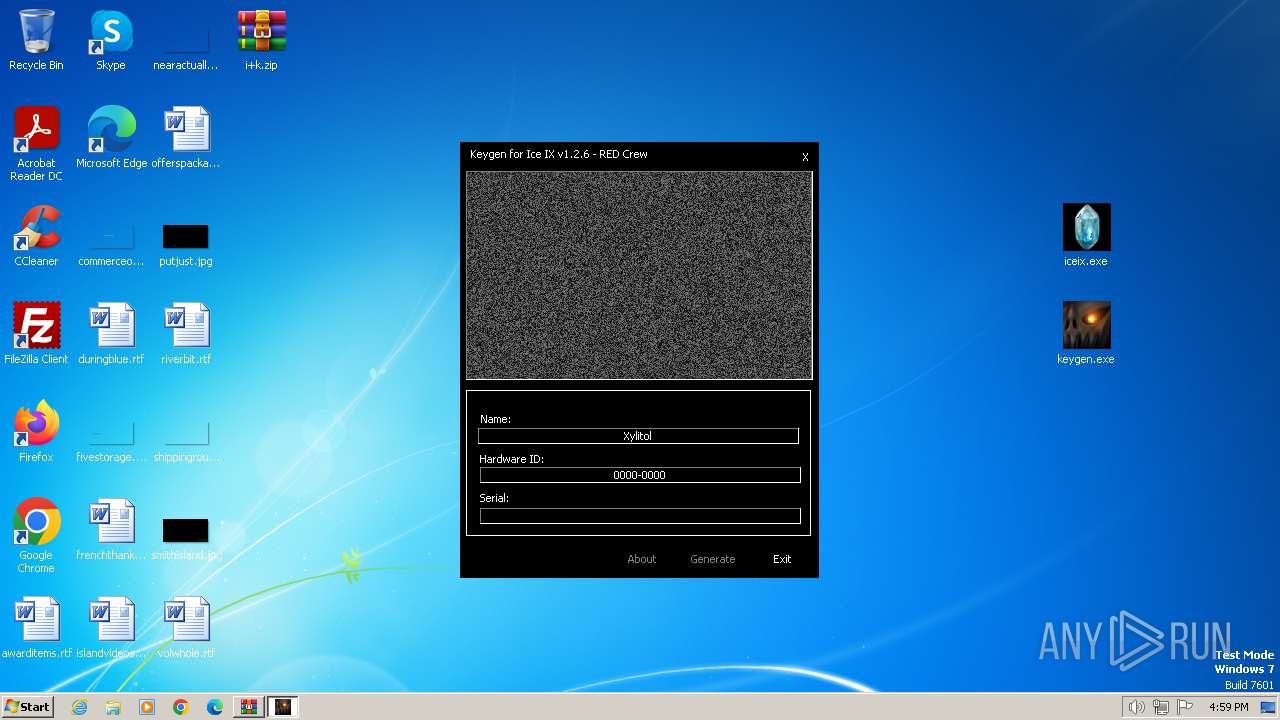Select the riverbit.rtf document
This screenshot has height=720, width=1280.
(186, 334)
